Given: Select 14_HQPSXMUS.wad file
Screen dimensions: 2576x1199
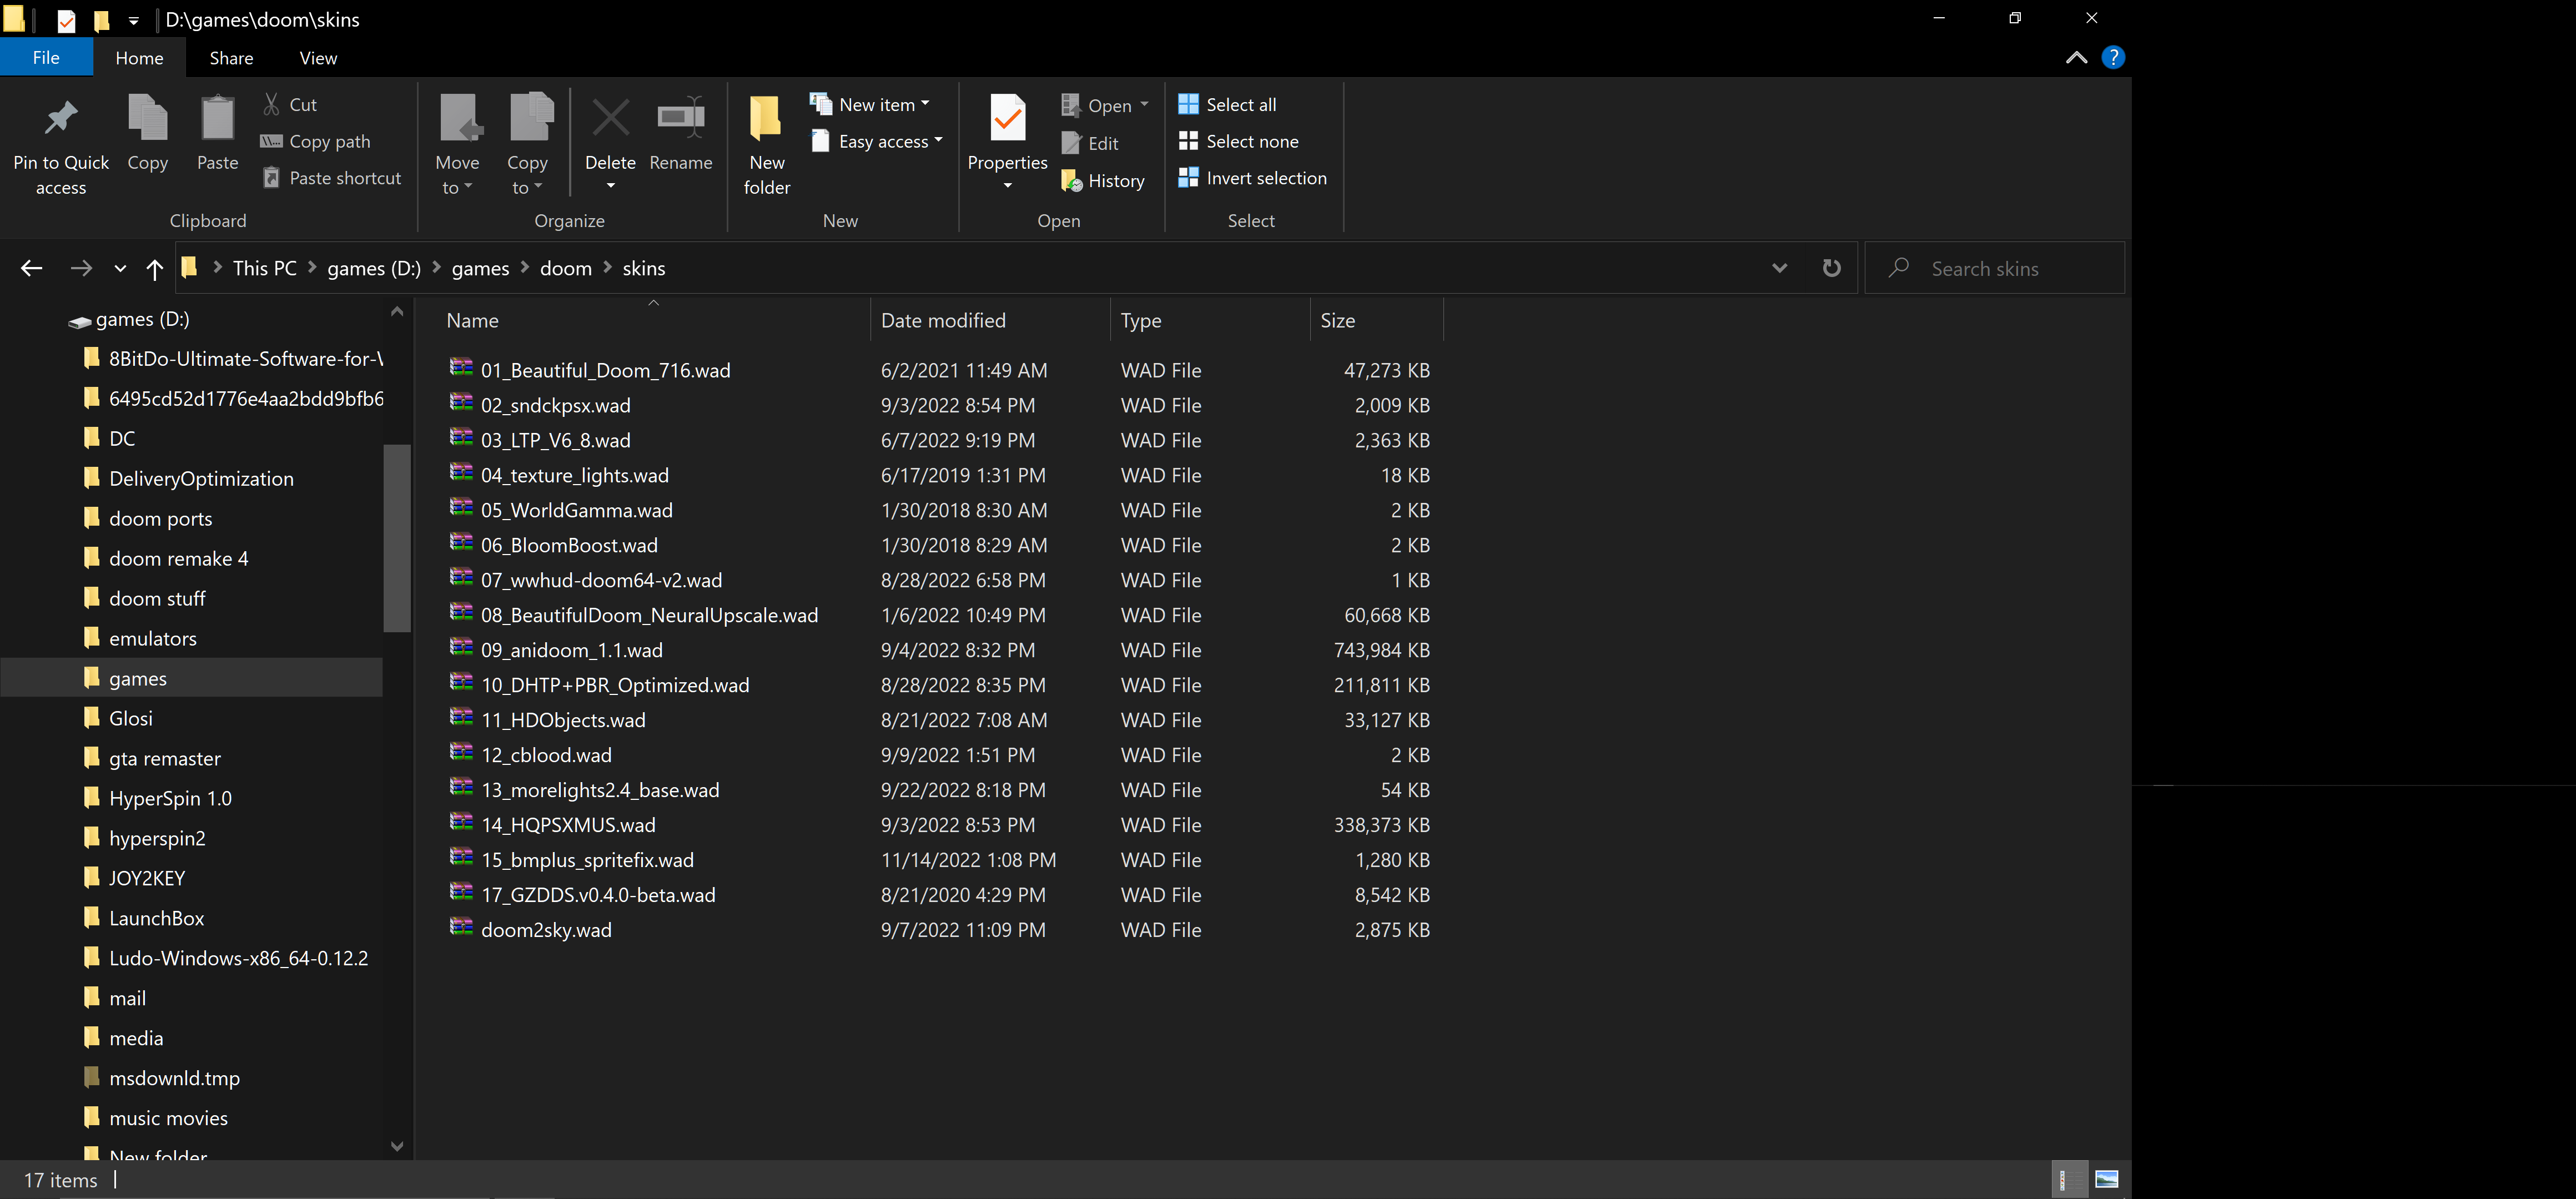Looking at the screenshot, I should 568,825.
